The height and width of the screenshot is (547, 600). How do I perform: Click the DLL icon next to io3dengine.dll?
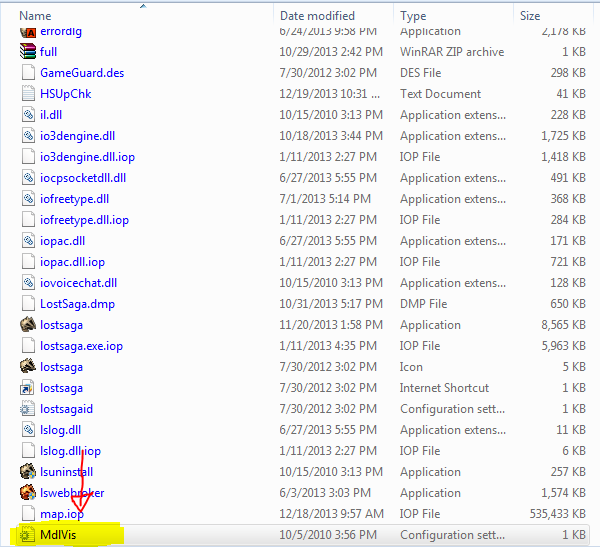(x=28, y=136)
